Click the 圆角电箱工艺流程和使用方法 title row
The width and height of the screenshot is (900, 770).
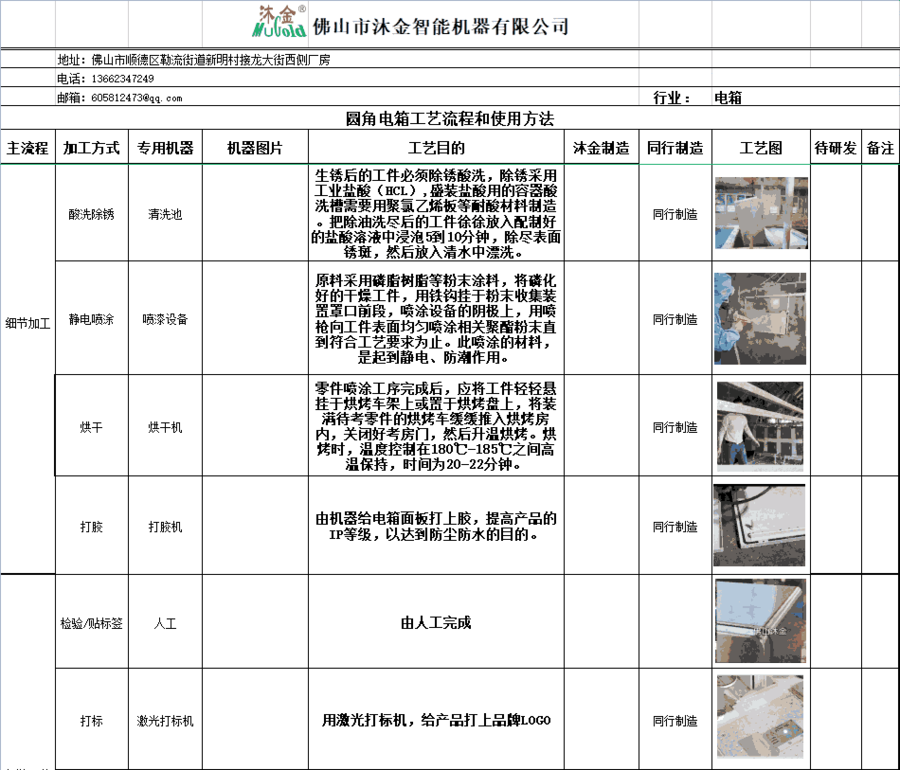[449, 119]
